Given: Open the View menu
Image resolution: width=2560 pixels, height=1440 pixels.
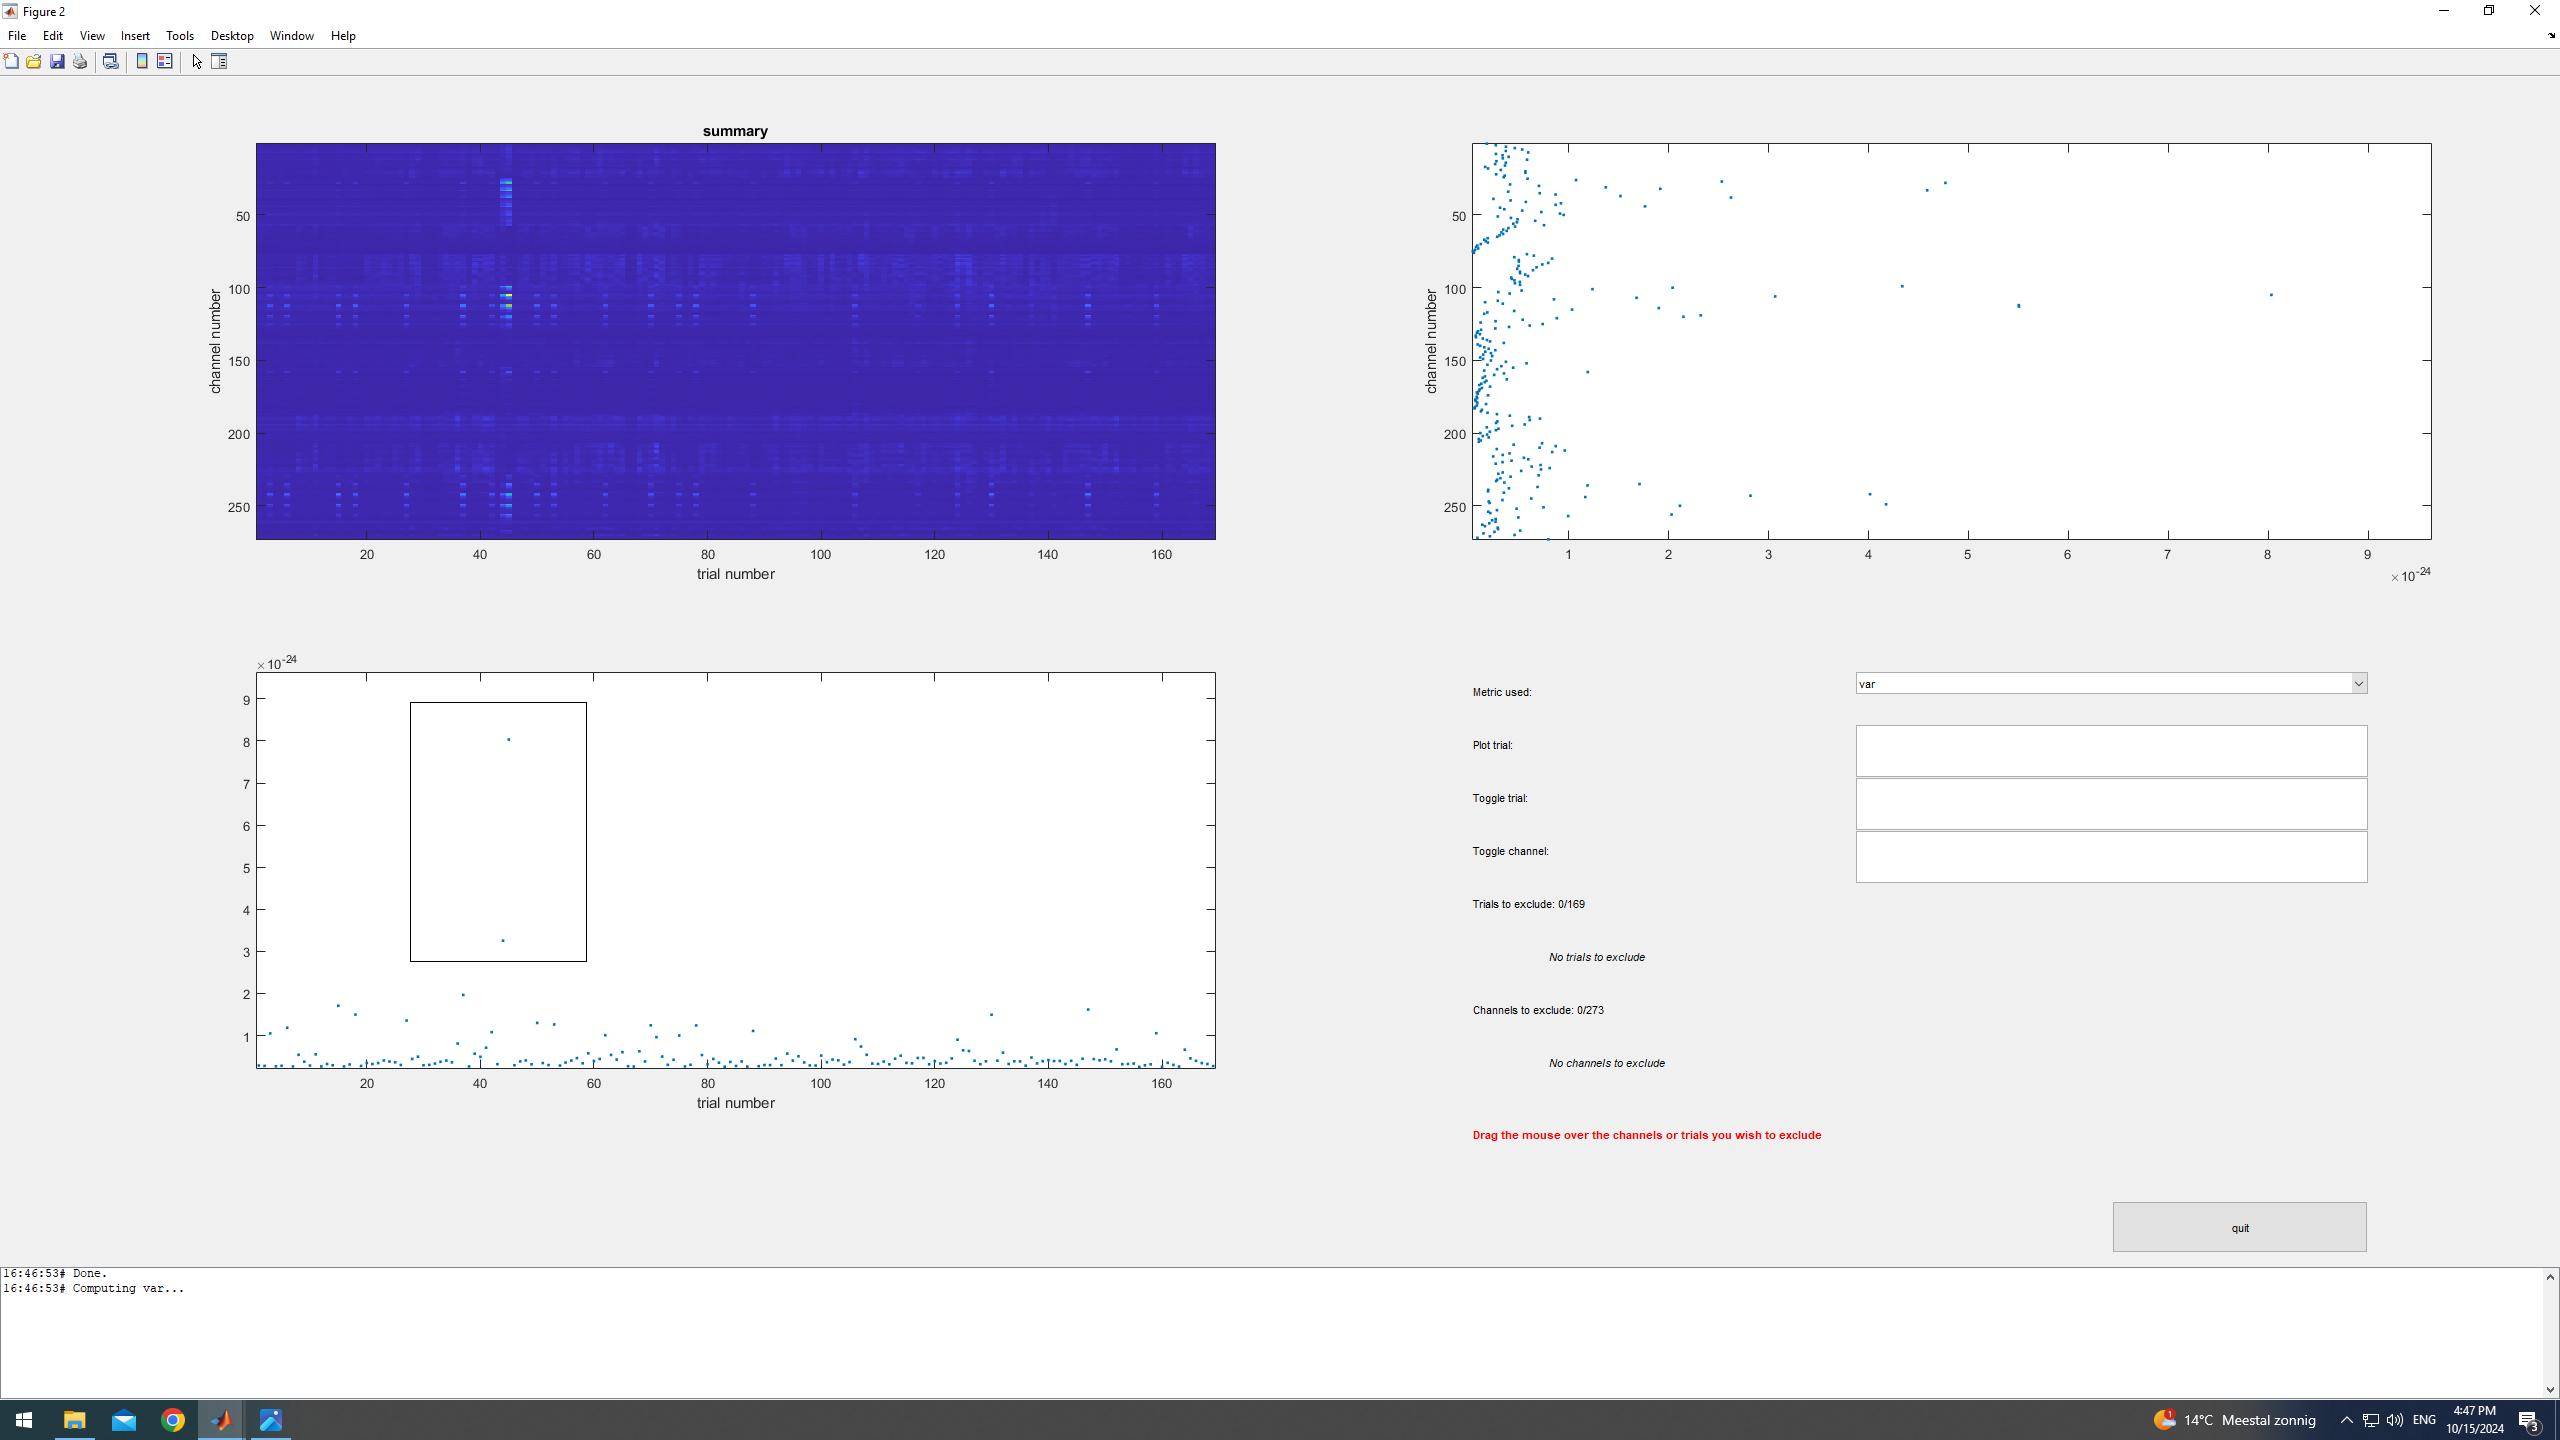Looking at the screenshot, I should (x=92, y=36).
